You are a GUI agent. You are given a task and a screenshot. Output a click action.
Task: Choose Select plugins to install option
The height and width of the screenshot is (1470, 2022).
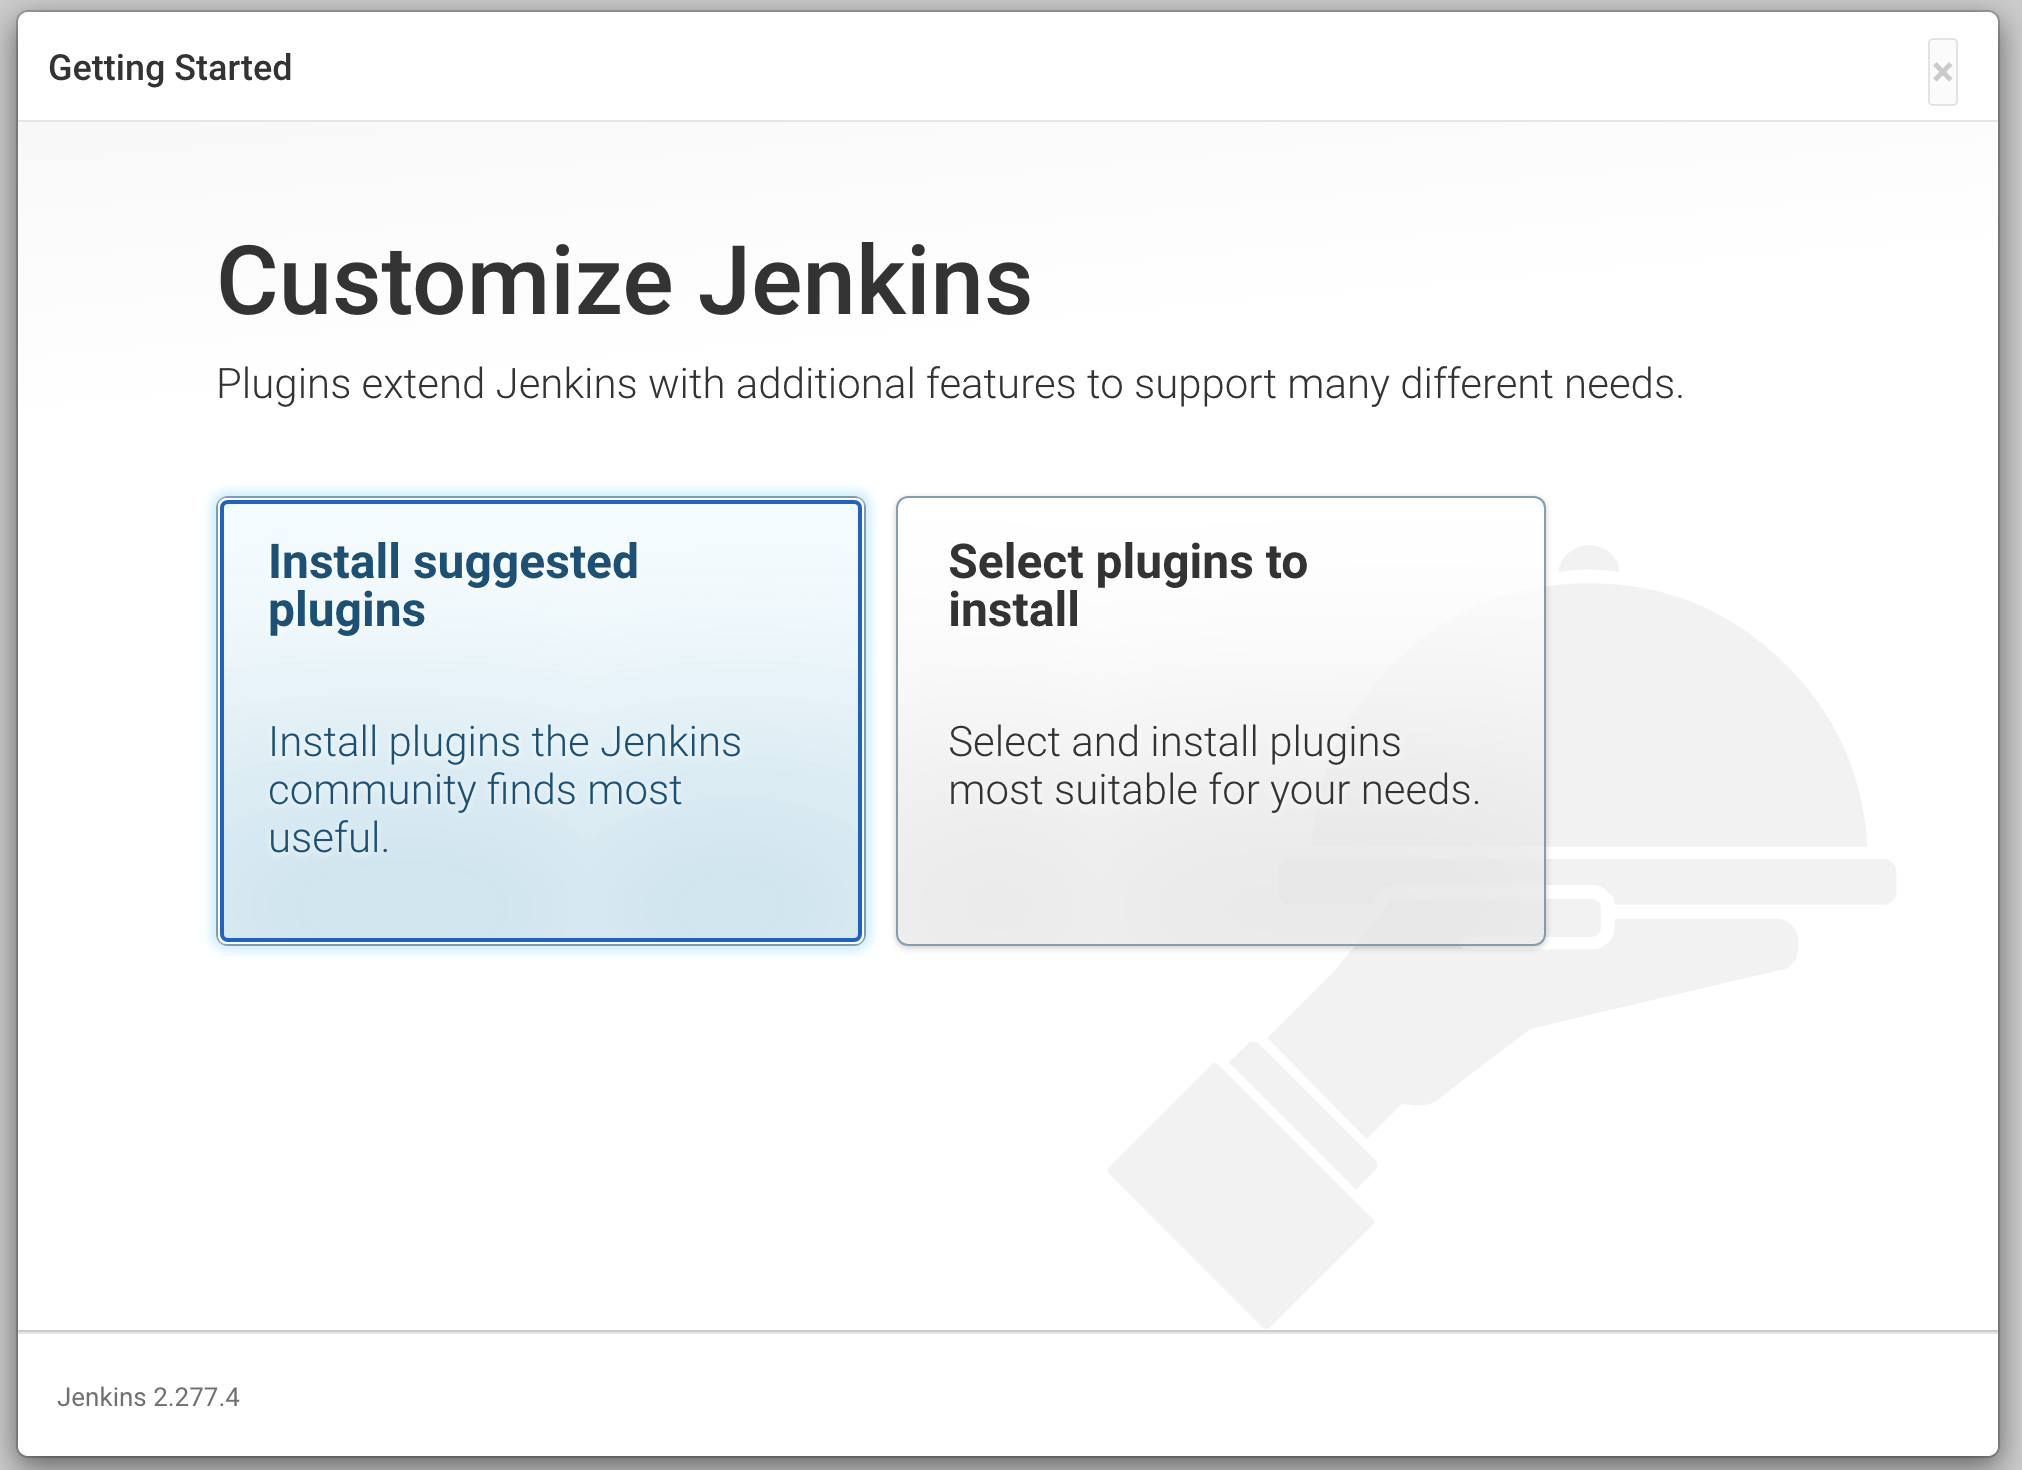point(1220,720)
